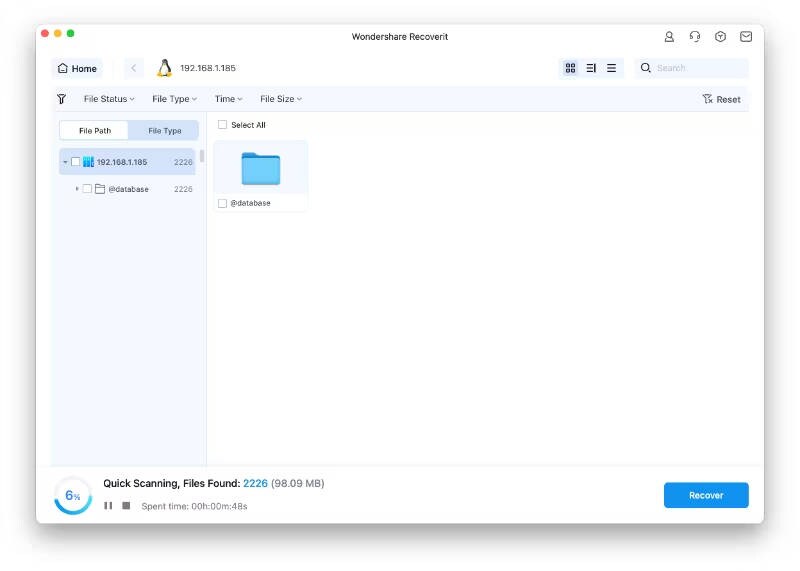The height and width of the screenshot is (571, 800).
Task: Click the Spent time 00h:00m:48s text
Action: 194,506
